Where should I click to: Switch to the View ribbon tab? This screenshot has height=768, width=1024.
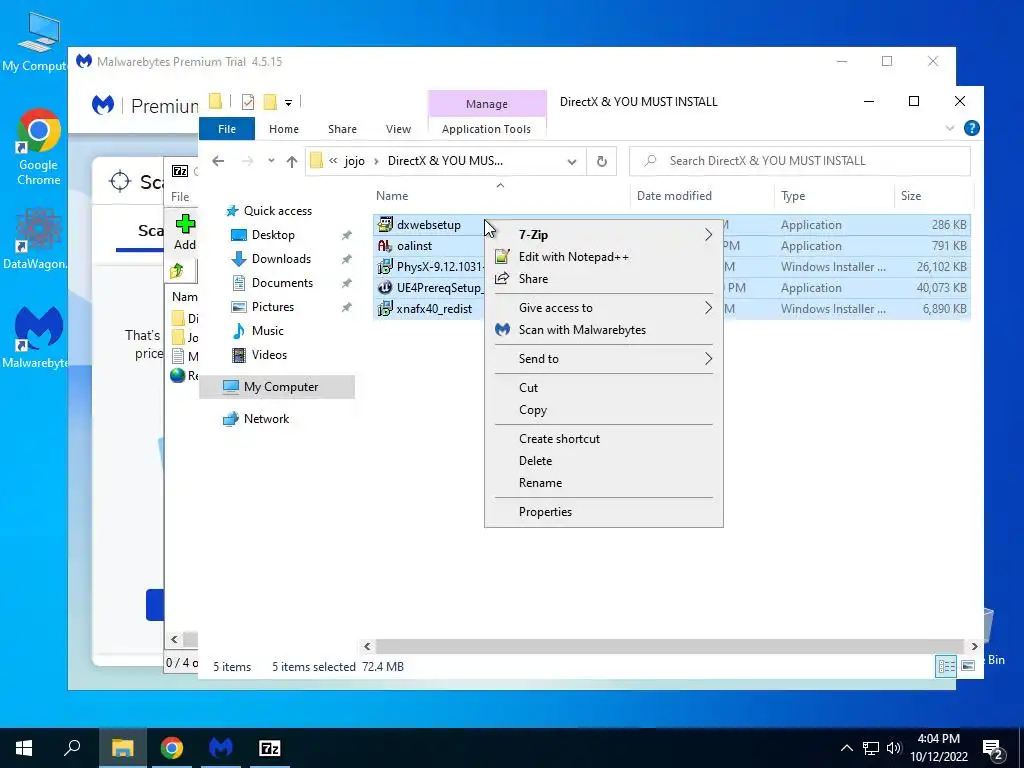[x=398, y=129]
